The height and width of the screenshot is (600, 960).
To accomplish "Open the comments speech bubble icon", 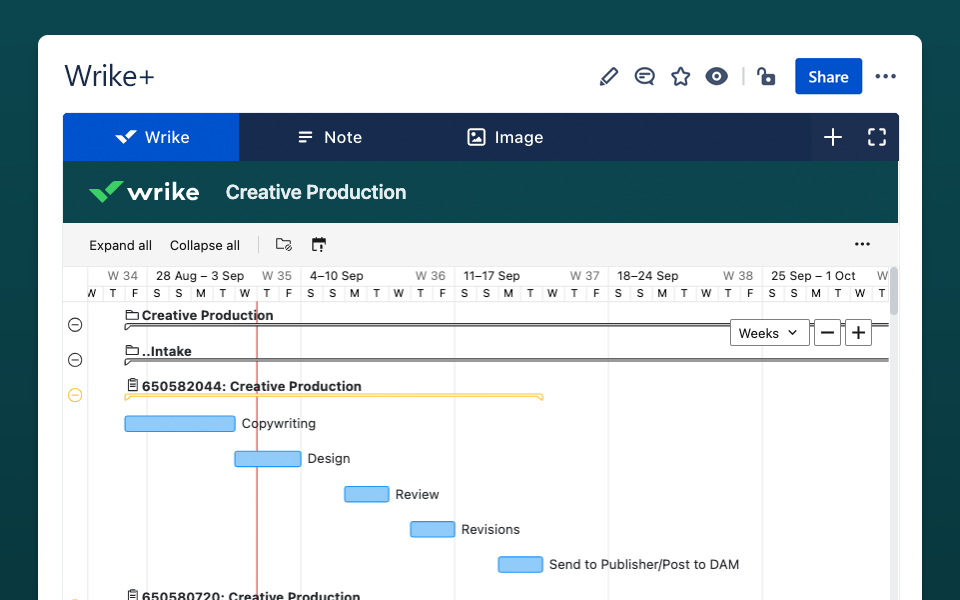I will click(645, 77).
